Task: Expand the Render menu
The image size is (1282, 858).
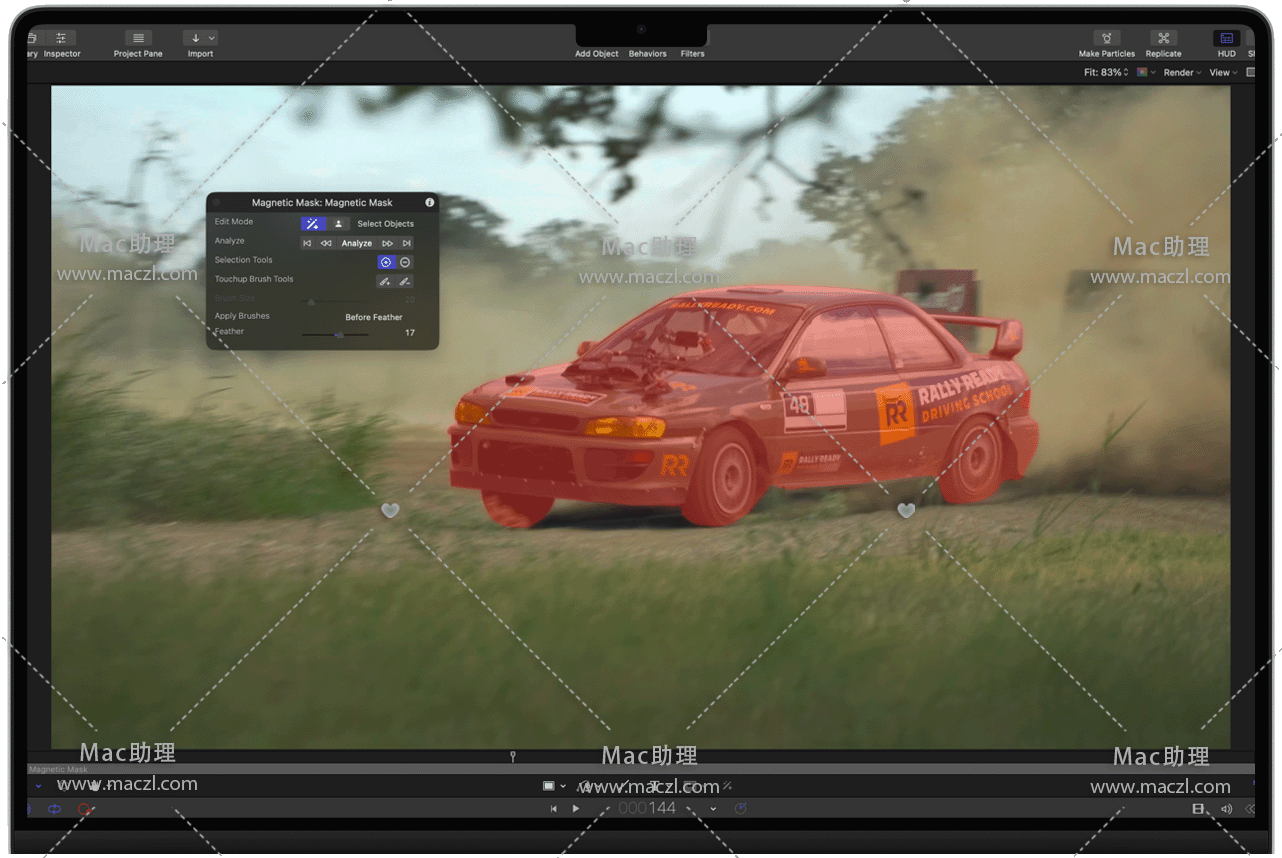Action: 1181,72
